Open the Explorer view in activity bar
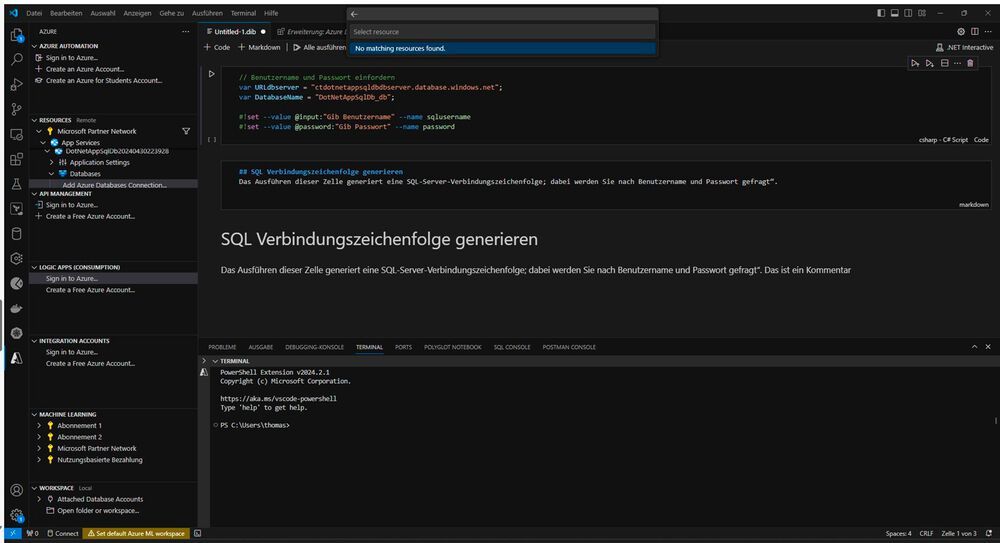 point(17,34)
